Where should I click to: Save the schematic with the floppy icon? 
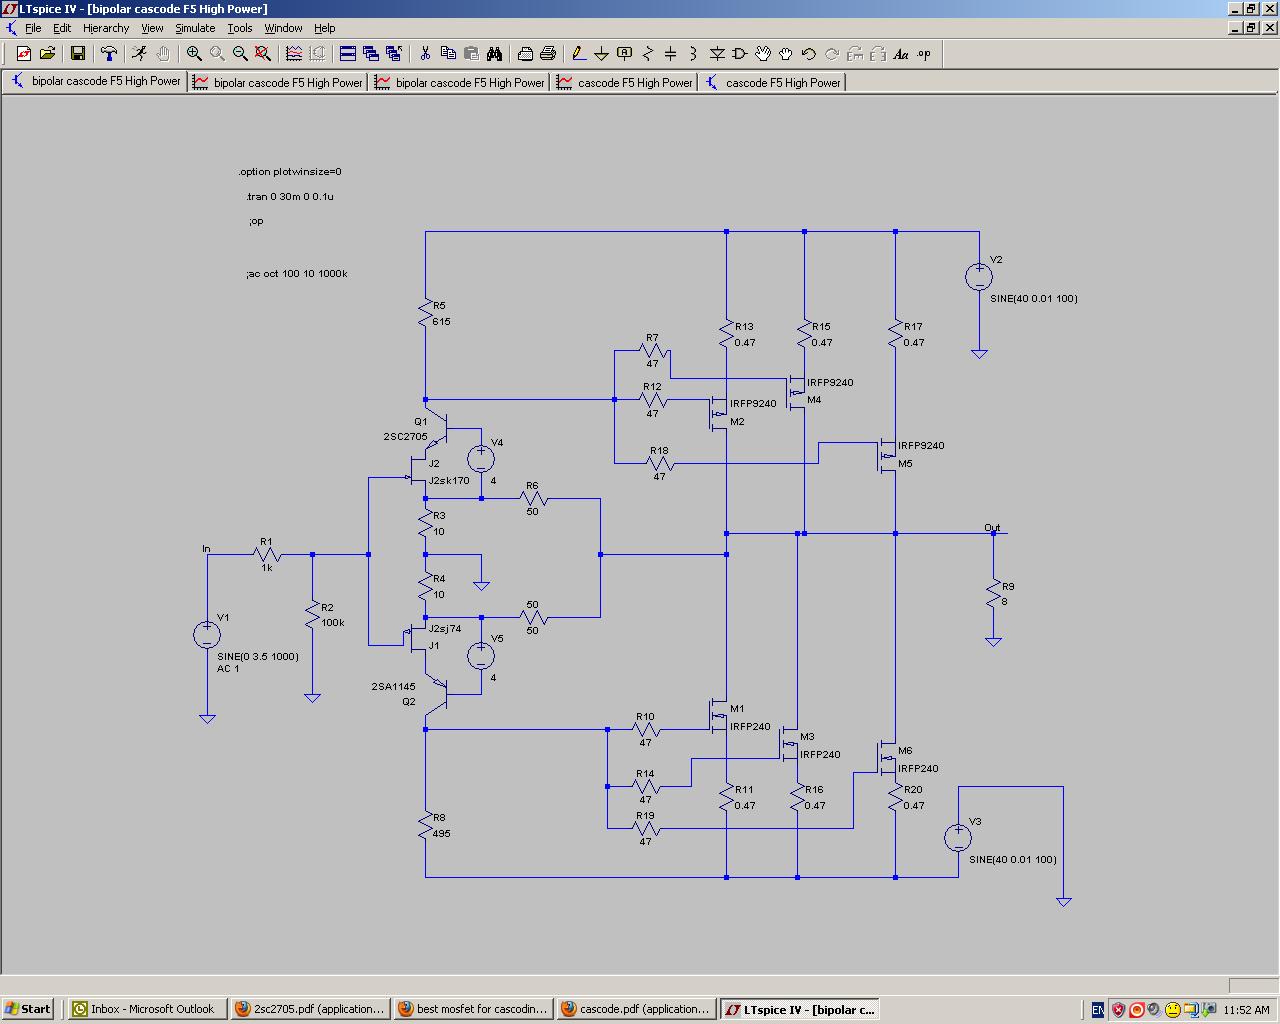click(78, 54)
